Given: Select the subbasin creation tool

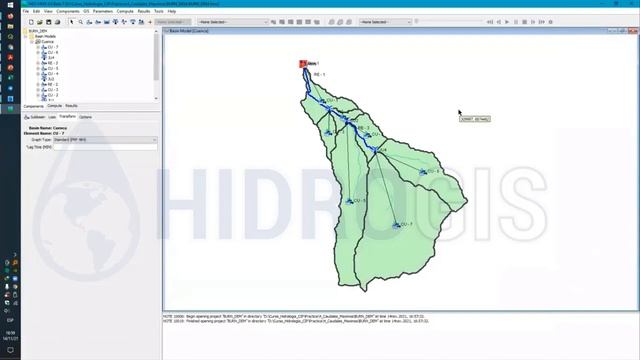Looking at the screenshot, I should (89, 22).
